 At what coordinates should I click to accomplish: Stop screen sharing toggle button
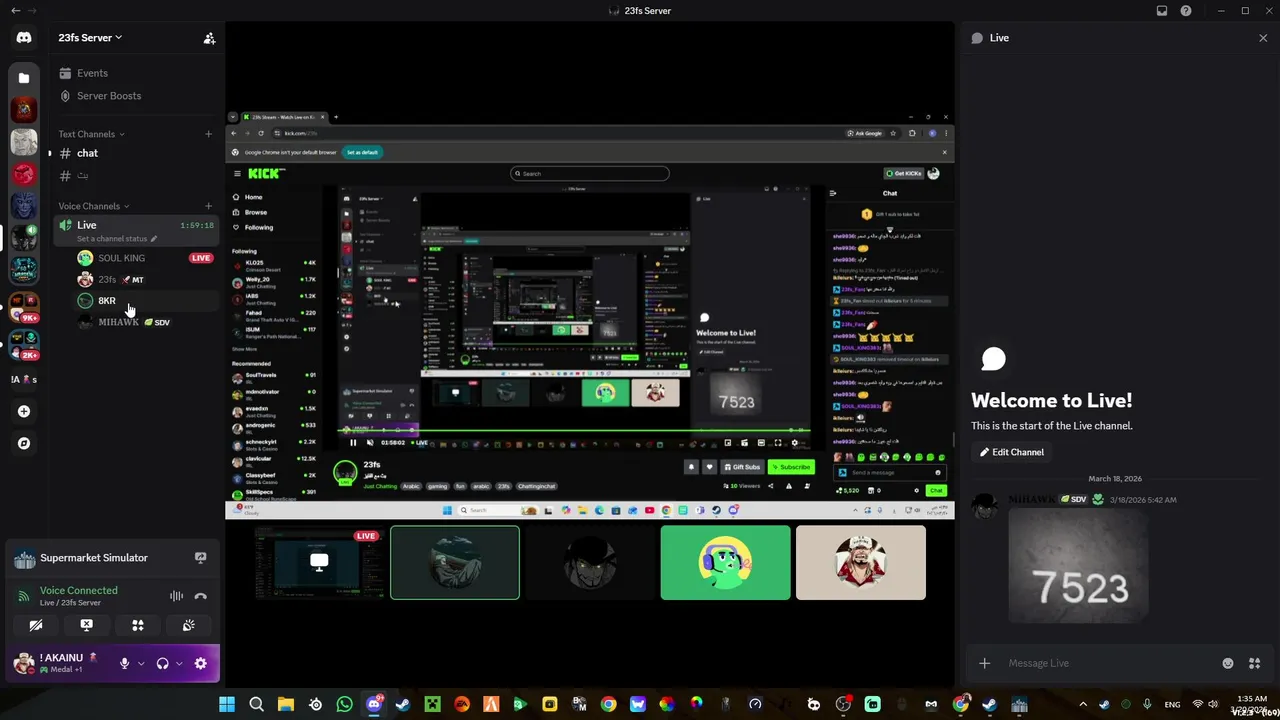click(x=87, y=625)
